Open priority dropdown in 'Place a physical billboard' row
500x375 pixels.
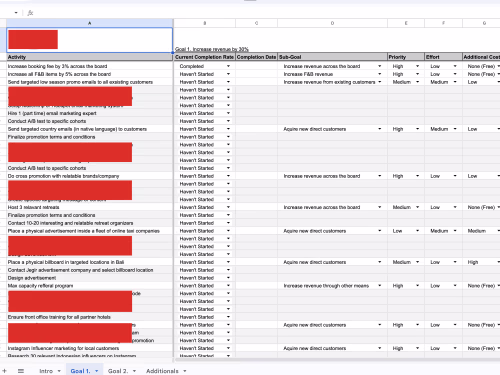click(417, 262)
